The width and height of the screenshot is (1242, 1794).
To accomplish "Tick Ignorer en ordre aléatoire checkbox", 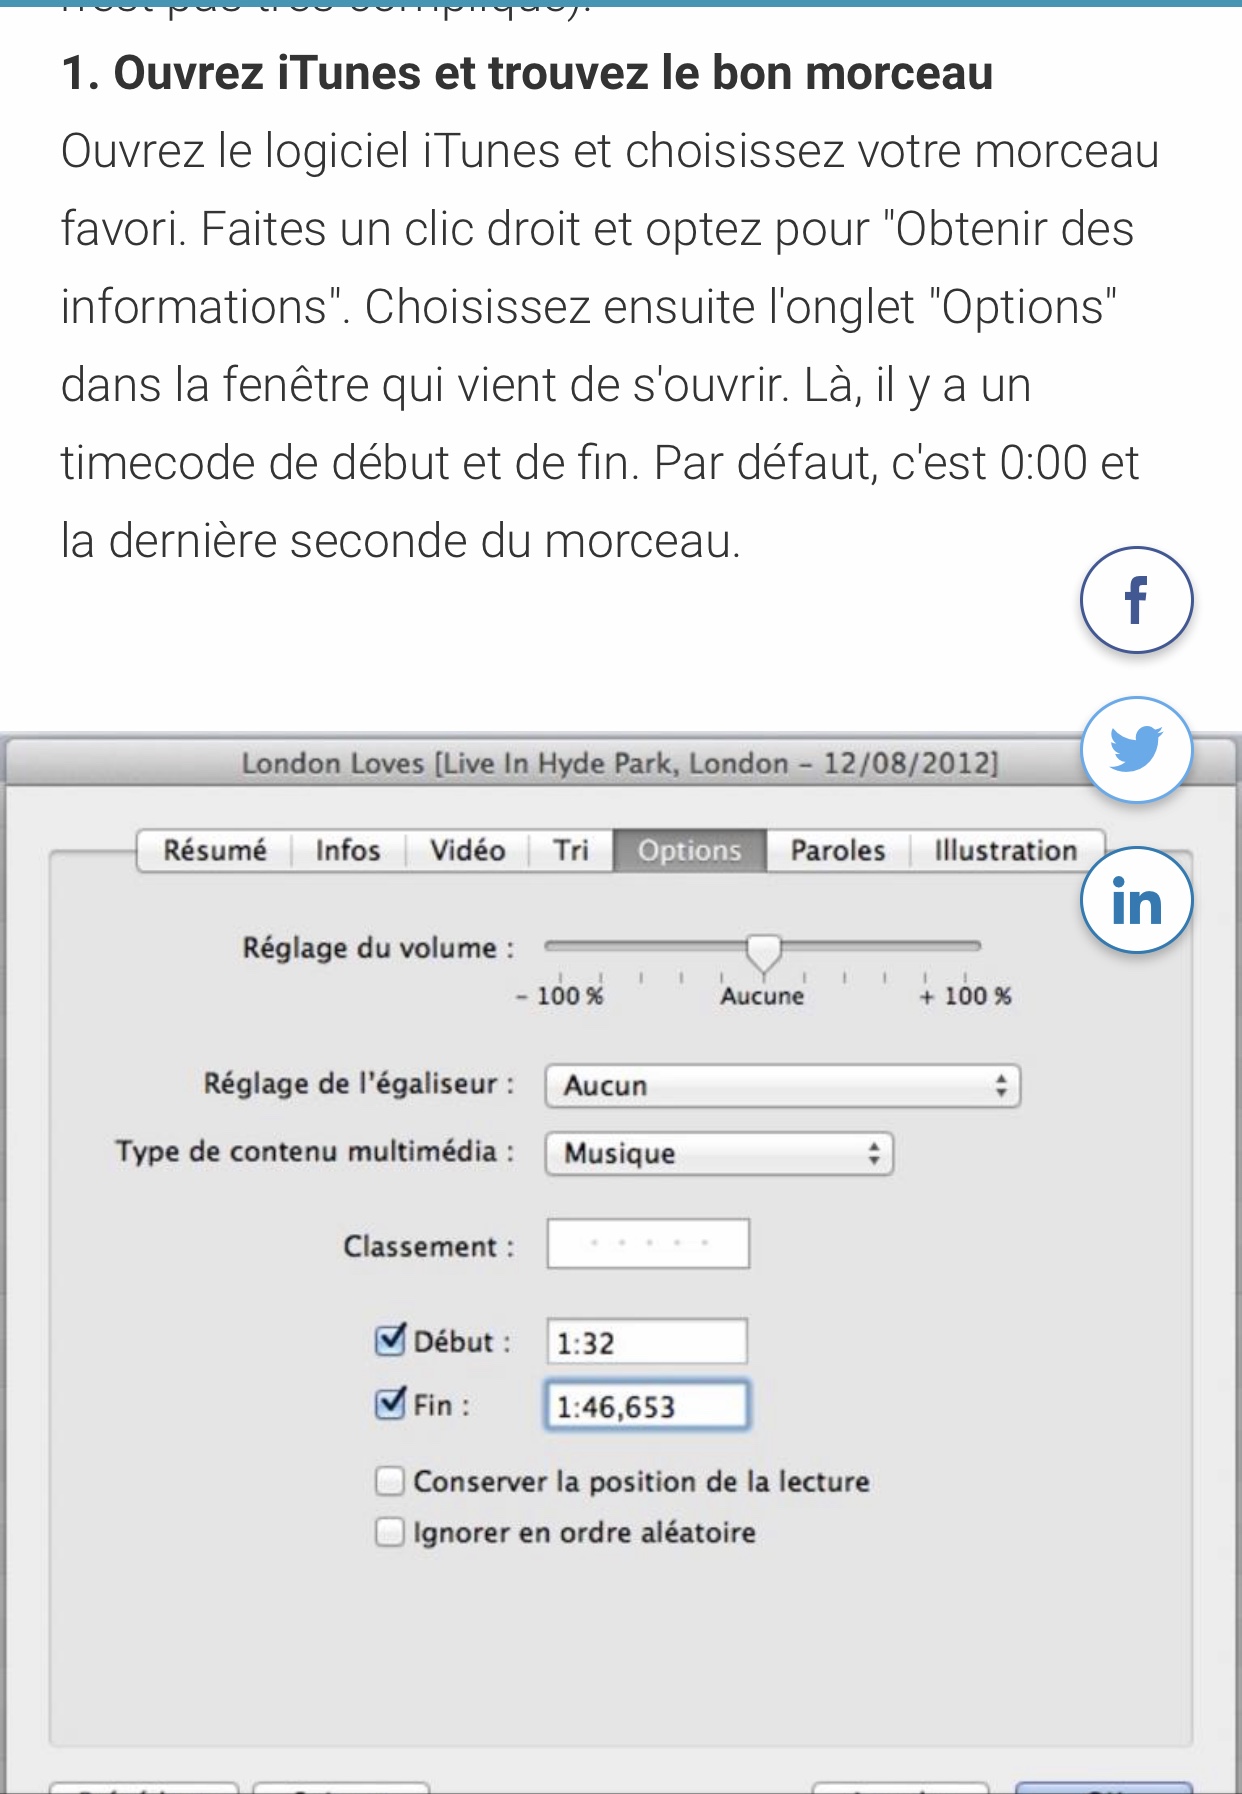I will (x=390, y=1532).
